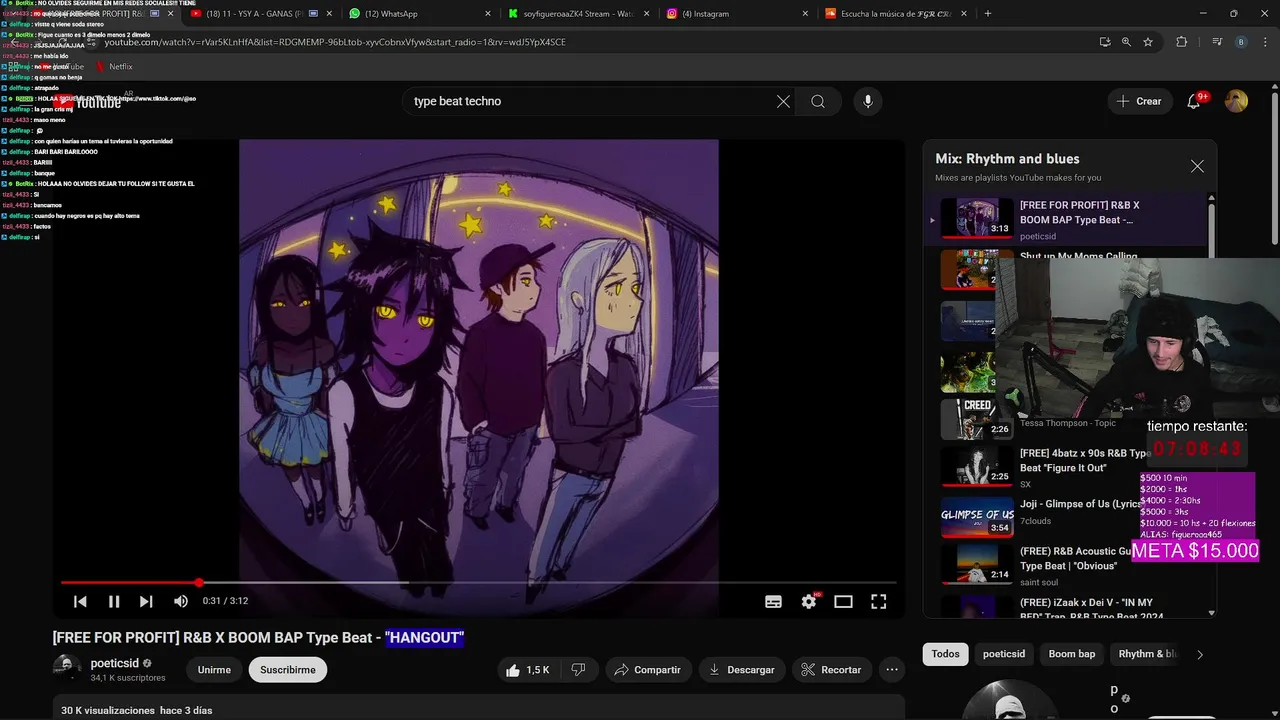Click the '30 K visualizaciones' description text
Image resolution: width=1280 pixels, height=720 pixels.
tap(108, 710)
